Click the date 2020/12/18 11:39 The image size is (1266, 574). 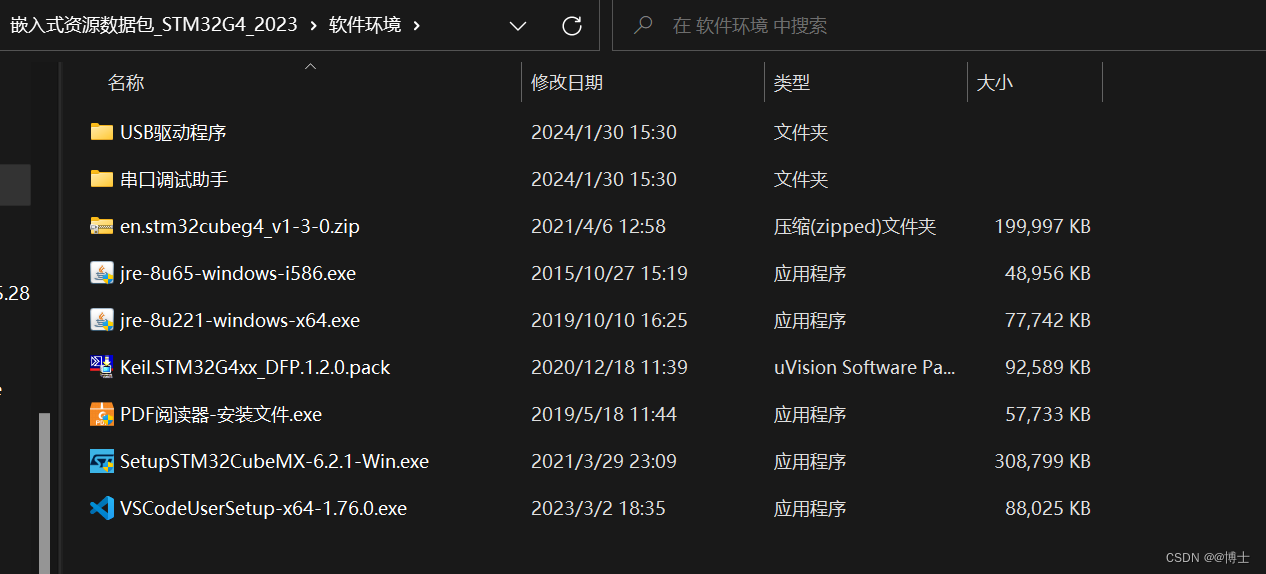[609, 367]
